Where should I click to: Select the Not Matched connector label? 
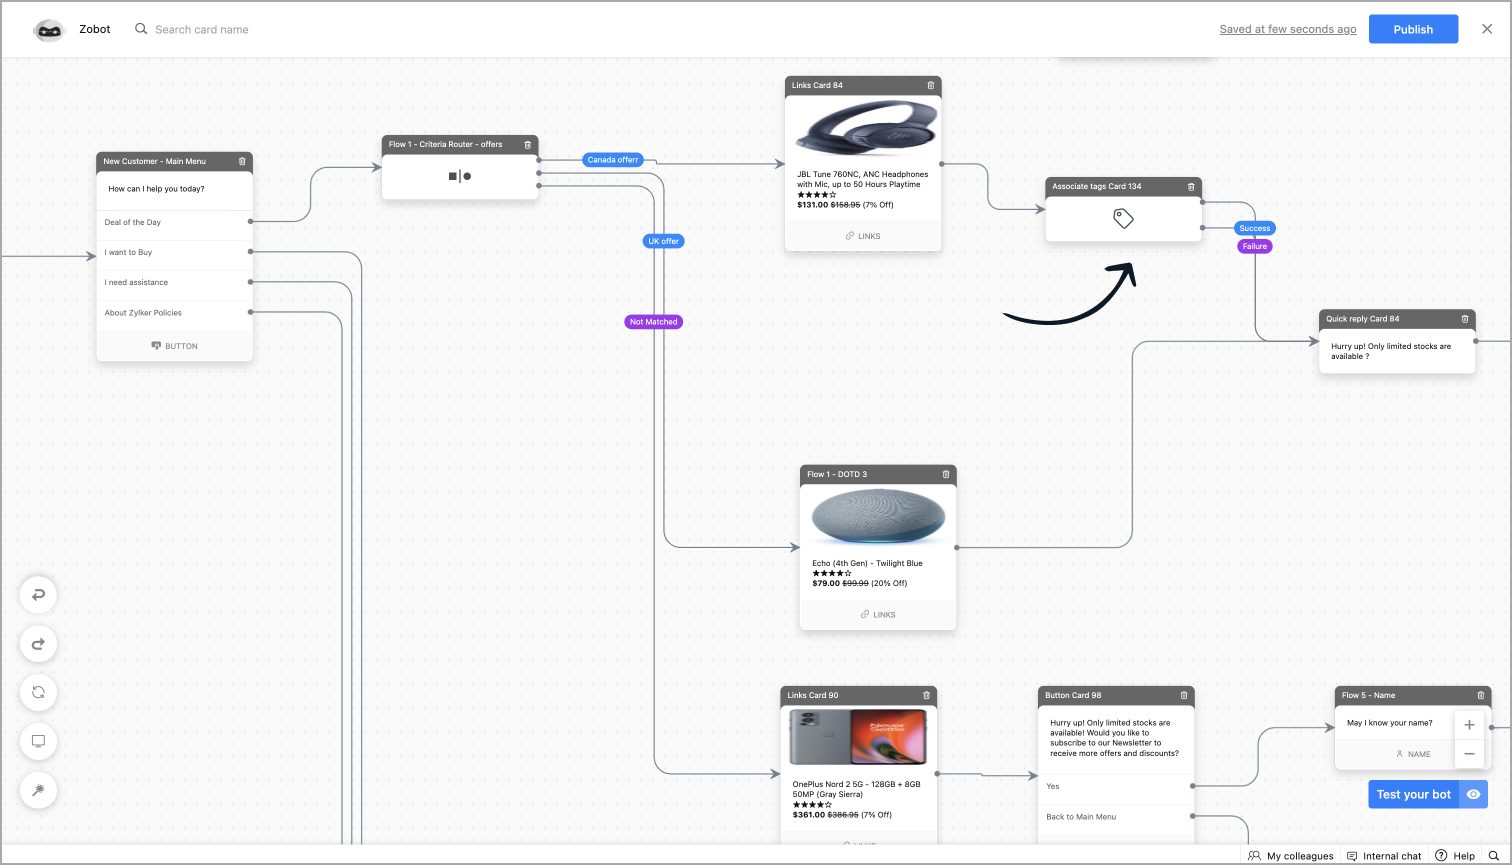tap(654, 322)
